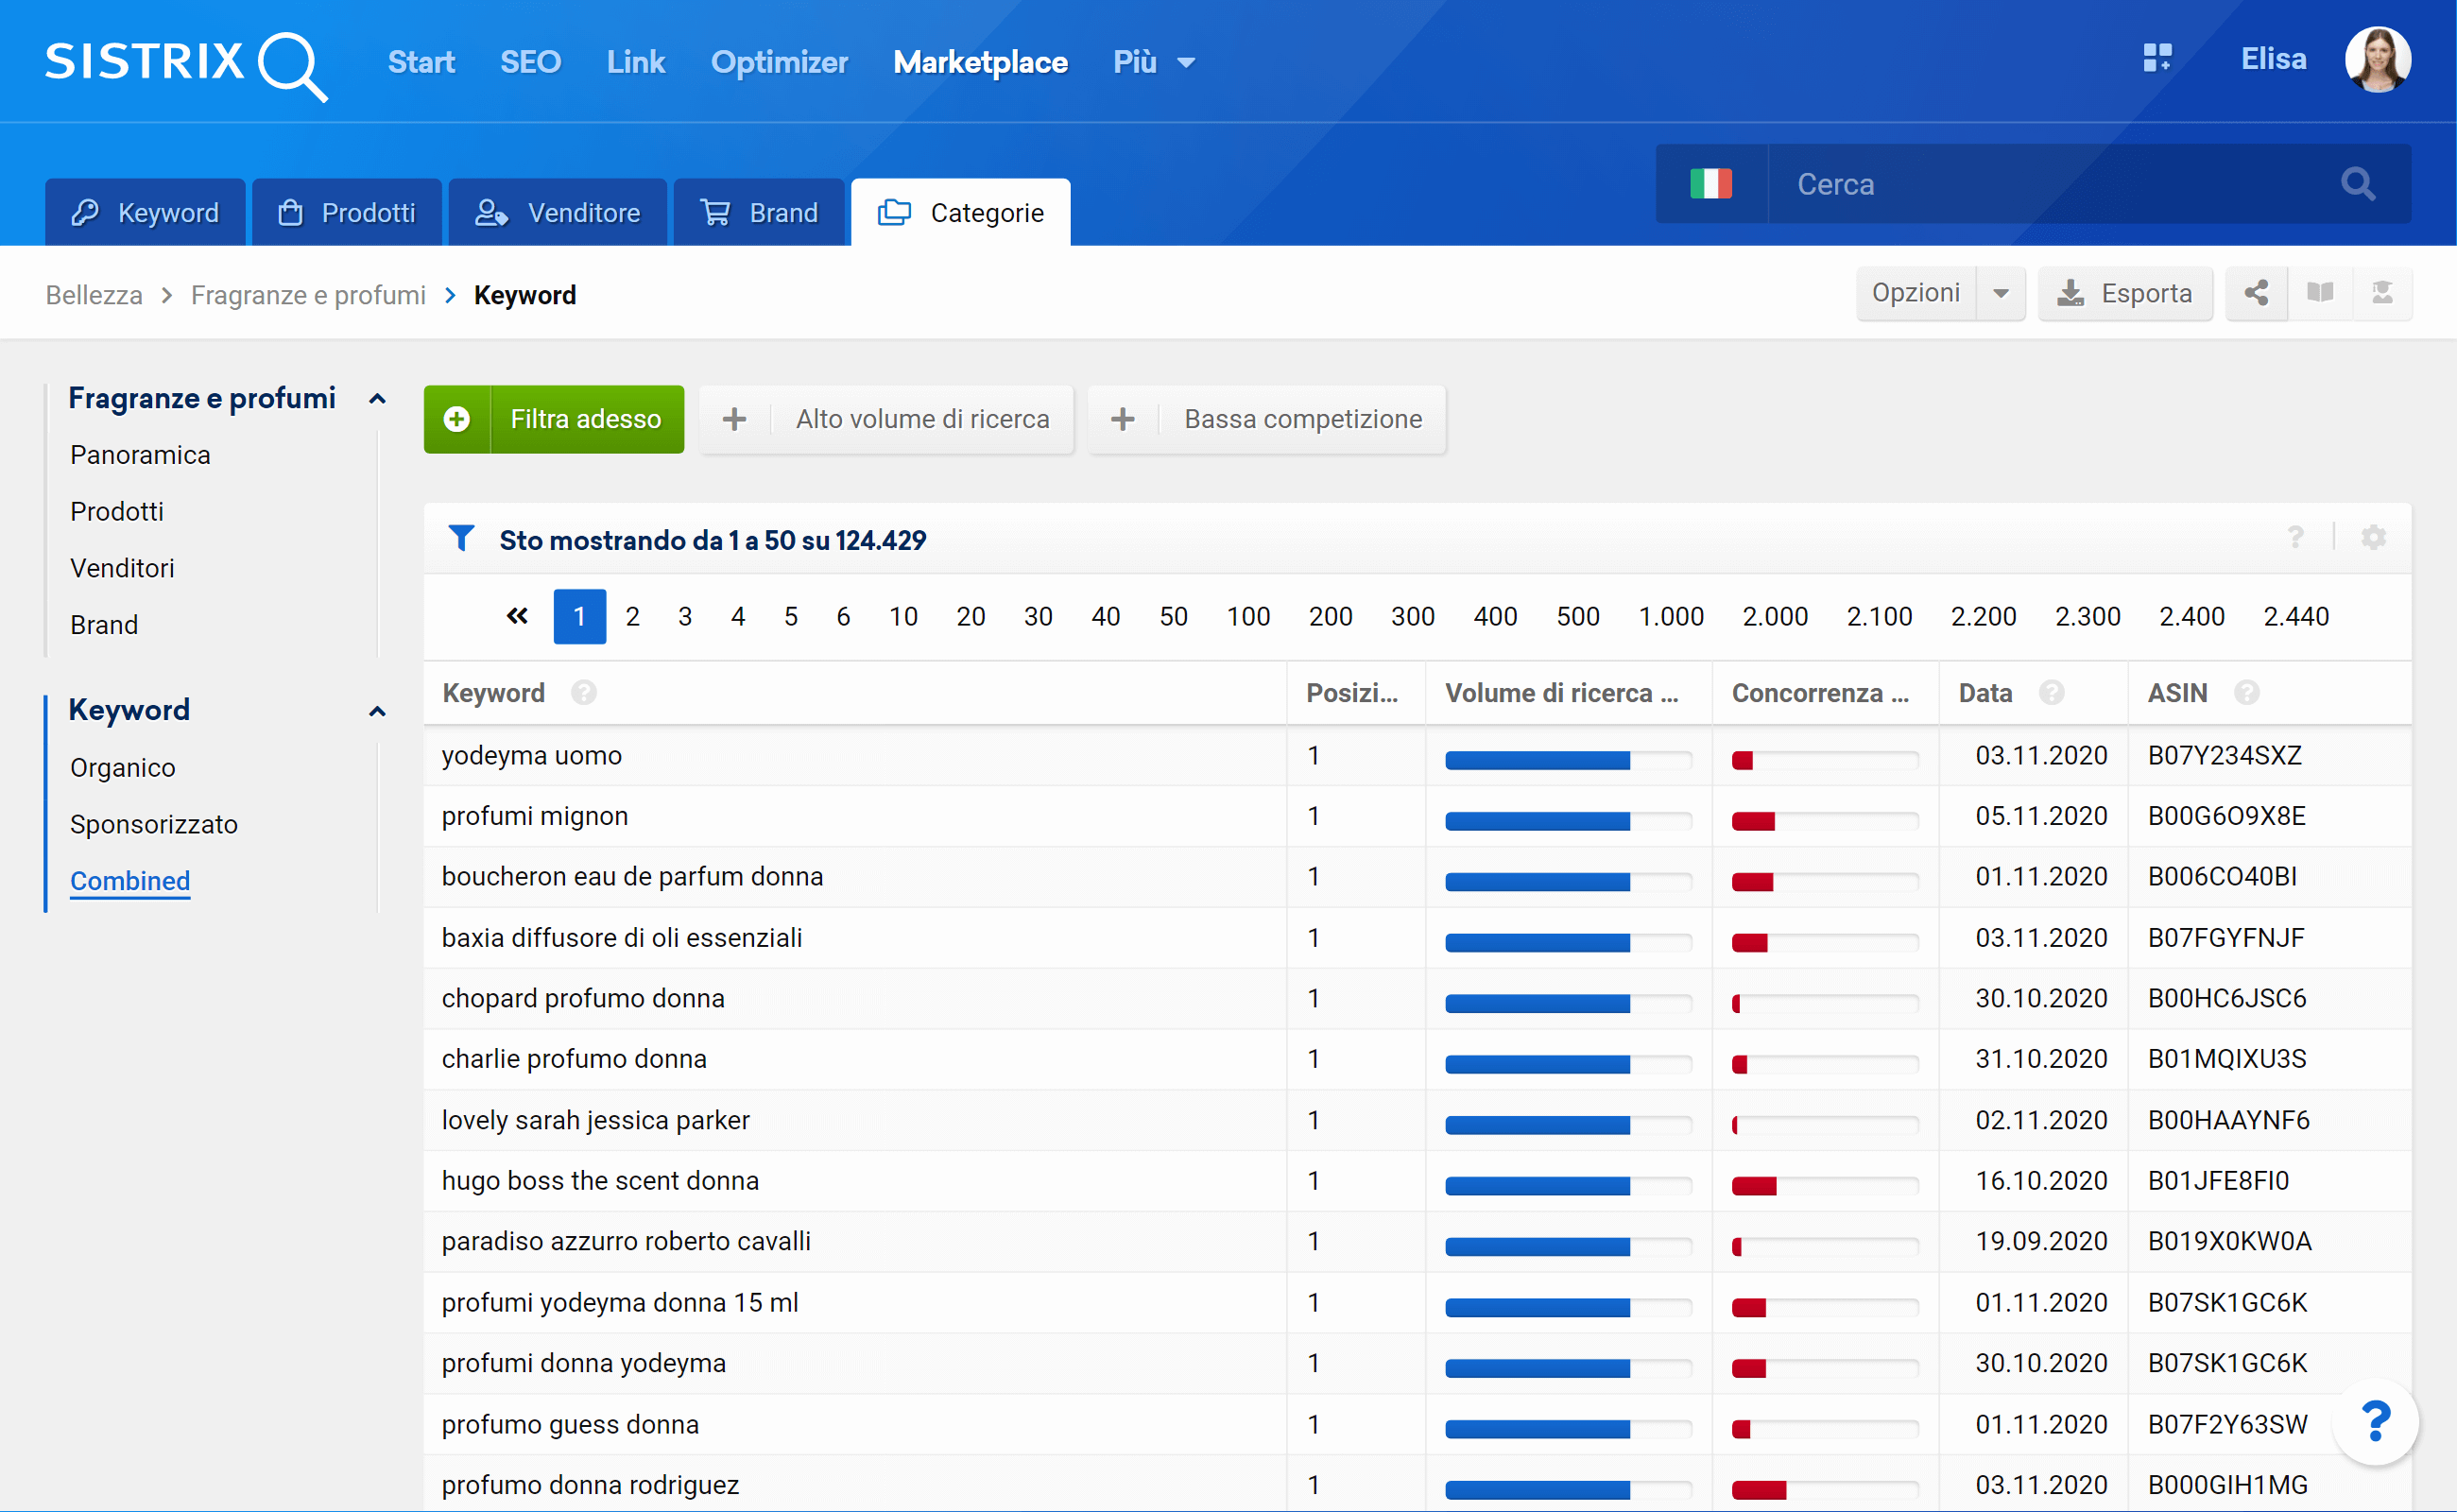
Task: Select Combined keyword view
Action: pyautogui.click(x=130, y=881)
